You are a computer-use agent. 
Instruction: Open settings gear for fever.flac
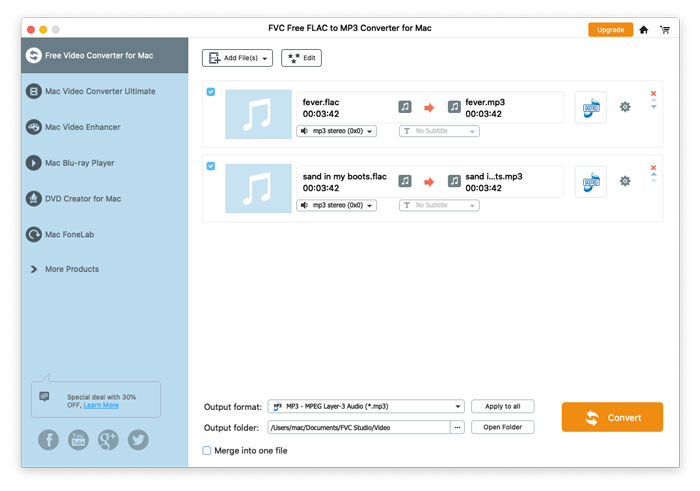[625, 107]
